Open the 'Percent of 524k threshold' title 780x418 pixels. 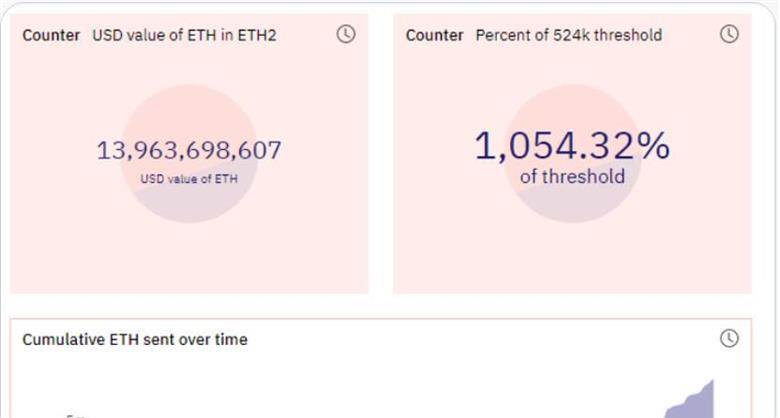(x=569, y=35)
